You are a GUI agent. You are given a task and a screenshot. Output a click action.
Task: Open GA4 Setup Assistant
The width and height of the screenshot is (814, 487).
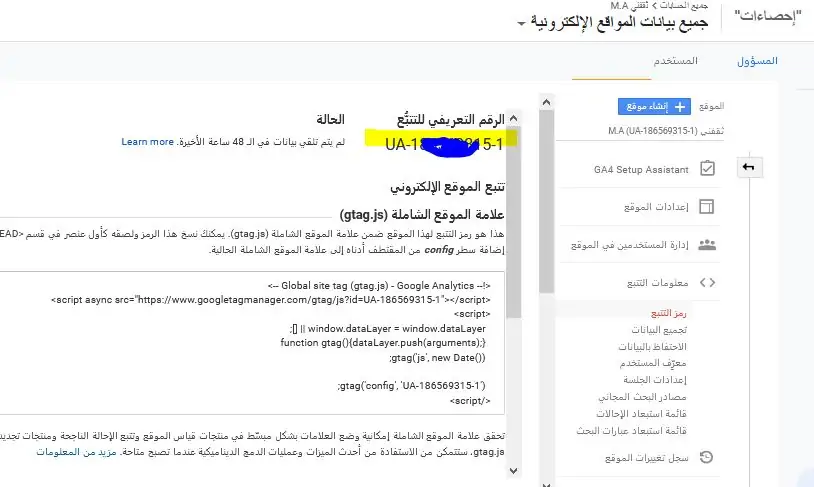point(640,169)
